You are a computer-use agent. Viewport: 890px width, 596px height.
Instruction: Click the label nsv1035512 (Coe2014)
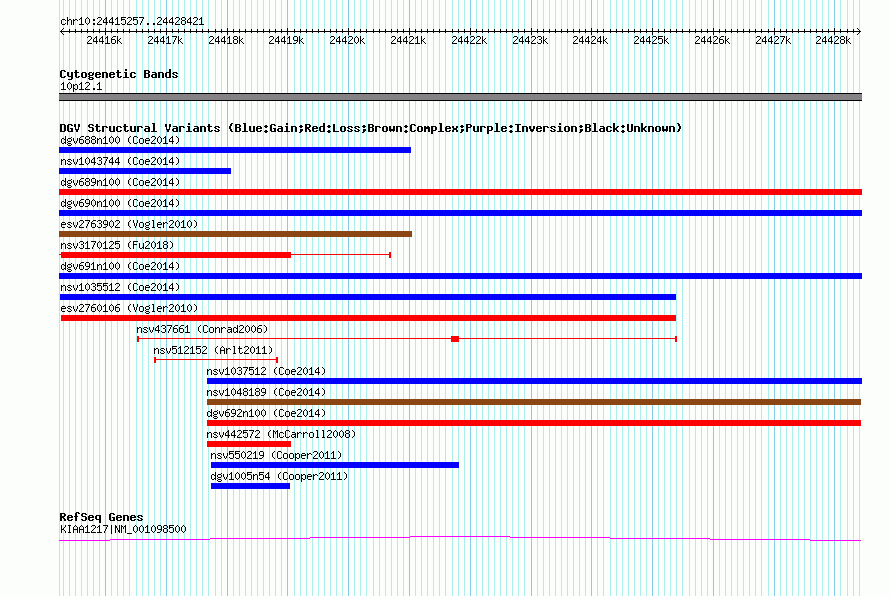120,287
